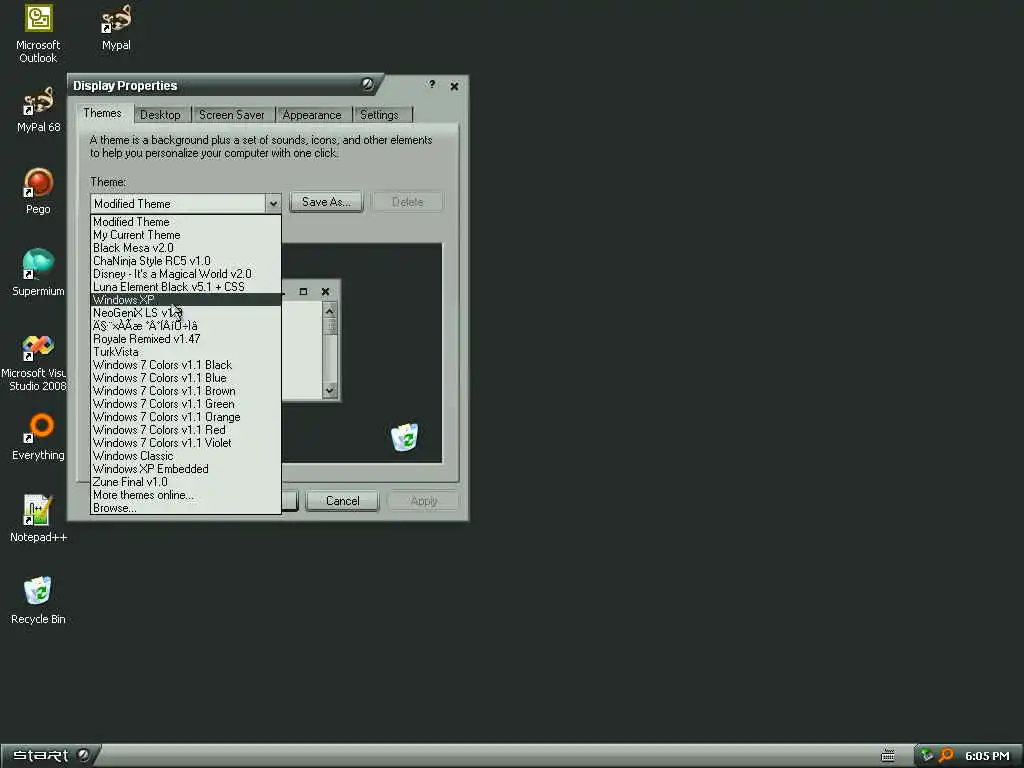
Task: Click preview window scrollbar down arrow
Action: (x=330, y=391)
